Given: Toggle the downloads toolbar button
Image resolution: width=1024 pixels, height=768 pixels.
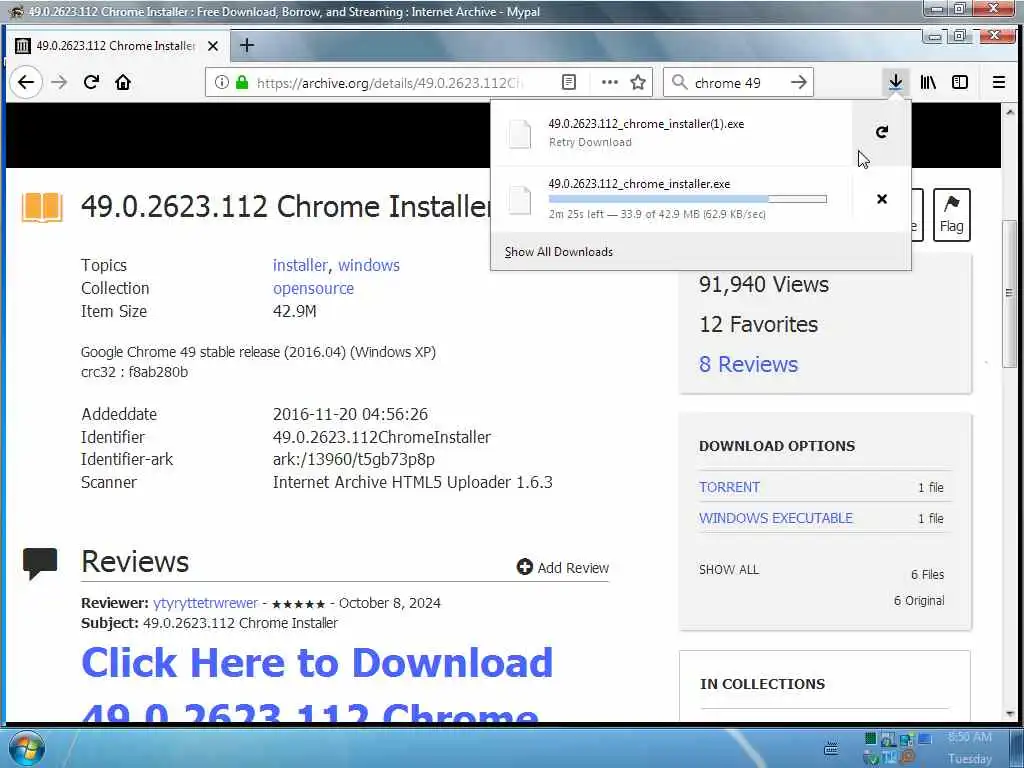Looking at the screenshot, I should 895,82.
